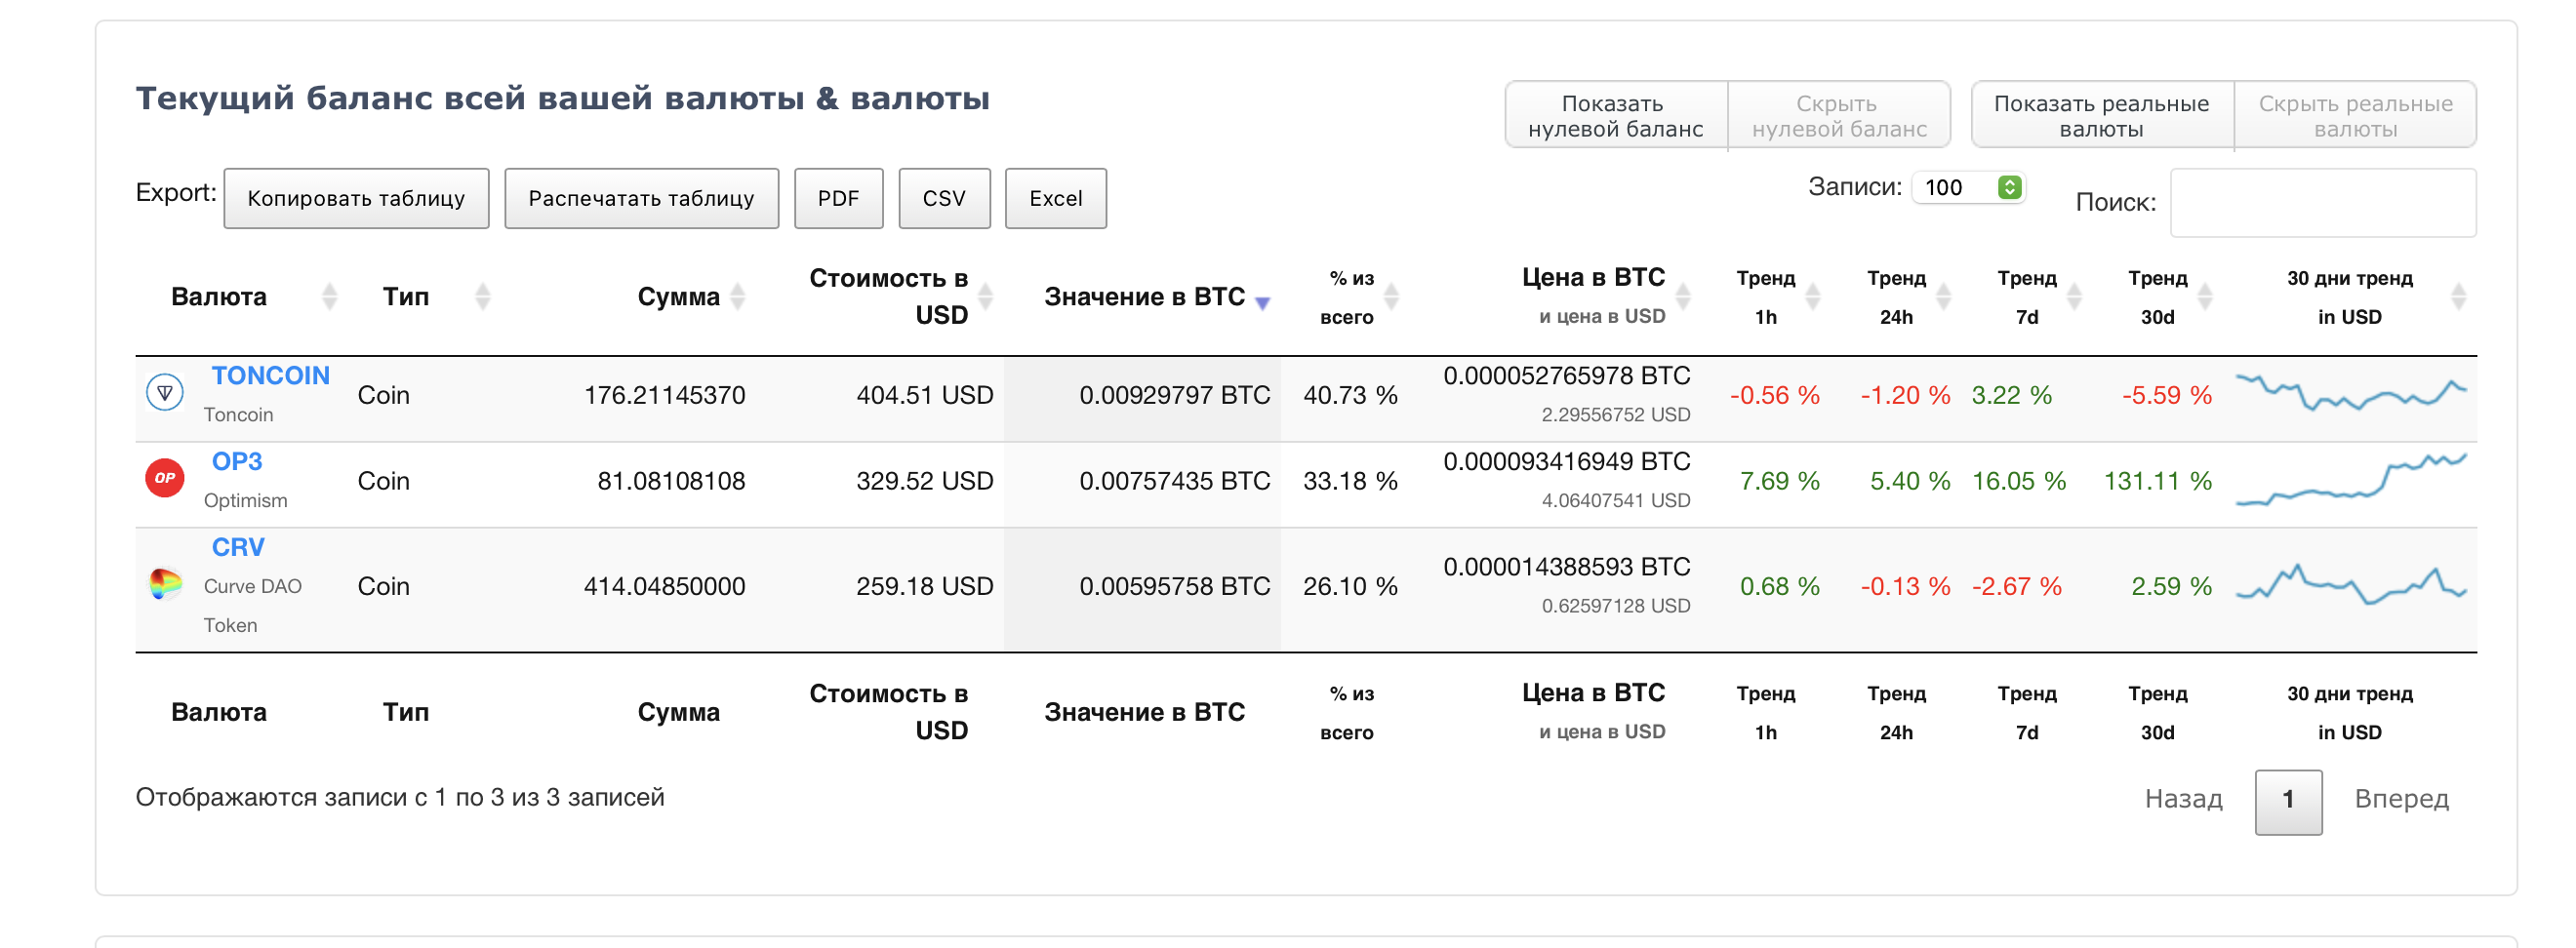Click the Toncoin coin logo icon
Viewport: 2576px width, 948px height.
165,392
